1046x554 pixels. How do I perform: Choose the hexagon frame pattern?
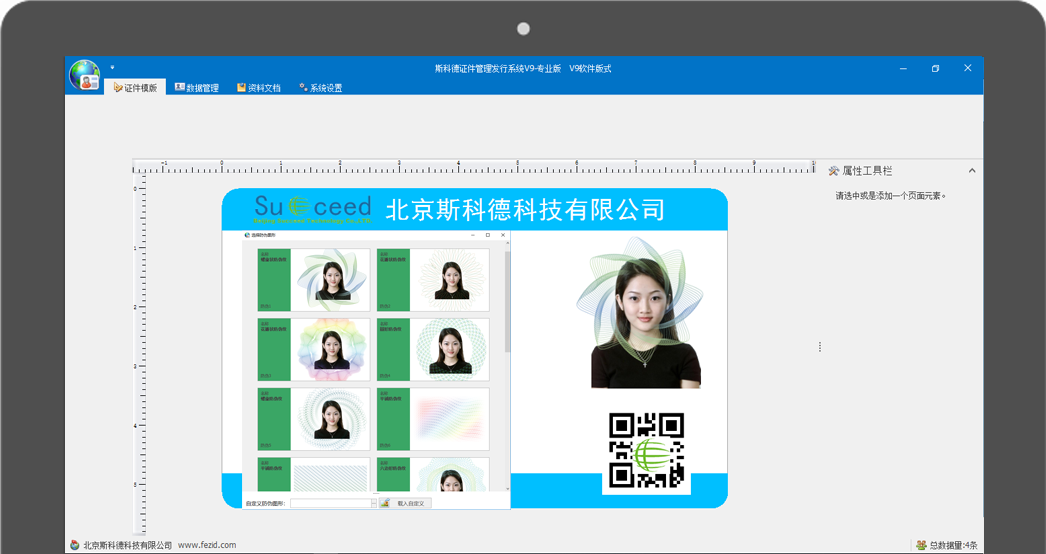pyautogui.click(x=433, y=475)
